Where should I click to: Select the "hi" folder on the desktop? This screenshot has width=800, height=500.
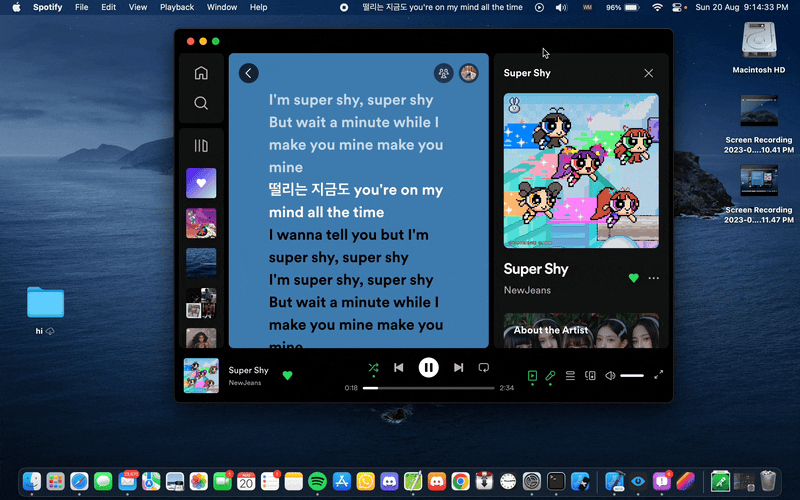[45, 302]
